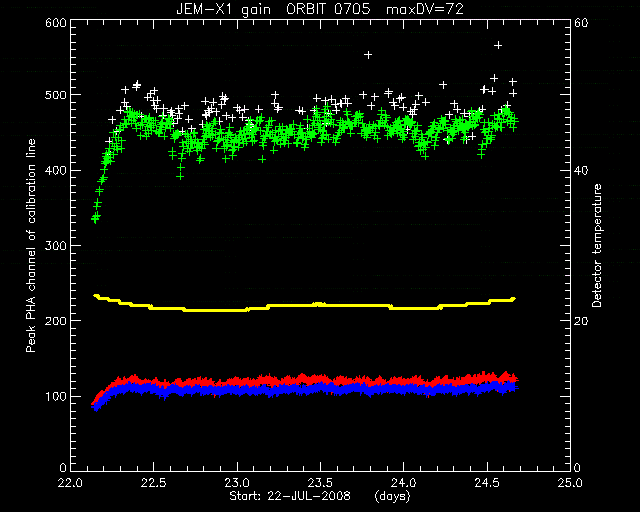Select the 'Start: 22-JUL-2008' x-axis caption
The height and width of the screenshot is (512, 640).
pos(290,496)
